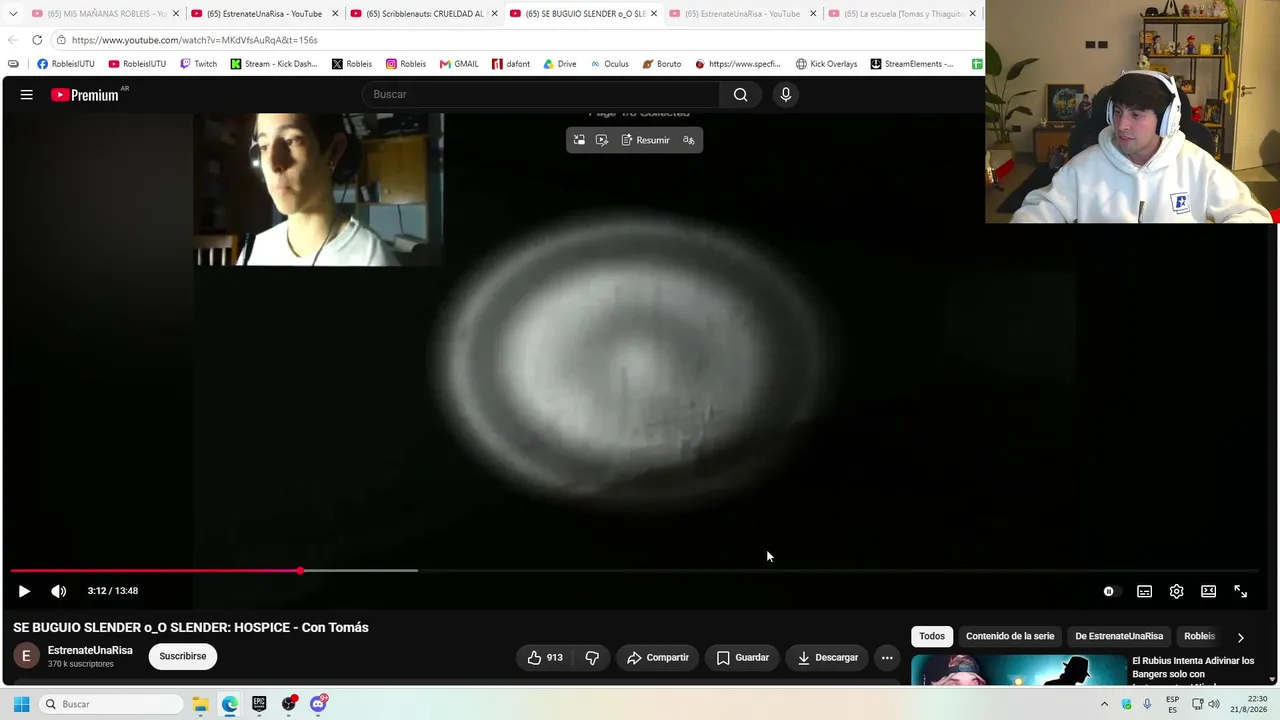Mute the video volume speaker
Screen dimensions: 1280x720
(59, 591)
